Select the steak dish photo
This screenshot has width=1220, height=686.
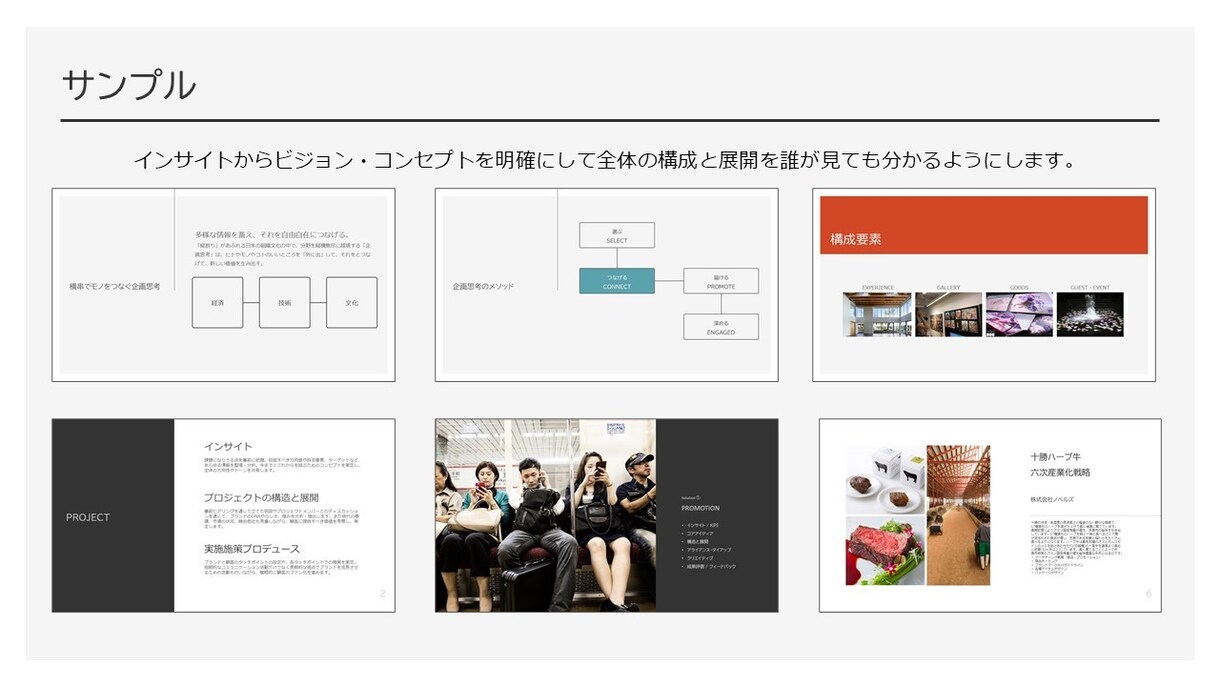coord(883,551)
